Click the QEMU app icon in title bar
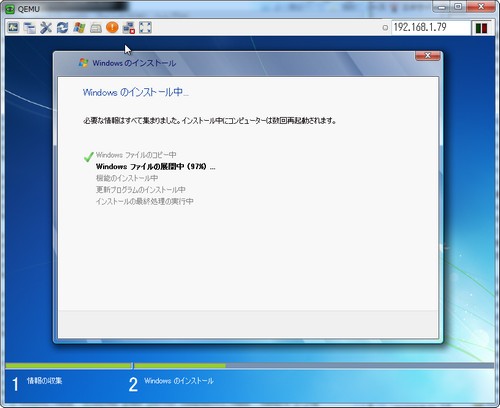500x408 pixels. (10, 9)
